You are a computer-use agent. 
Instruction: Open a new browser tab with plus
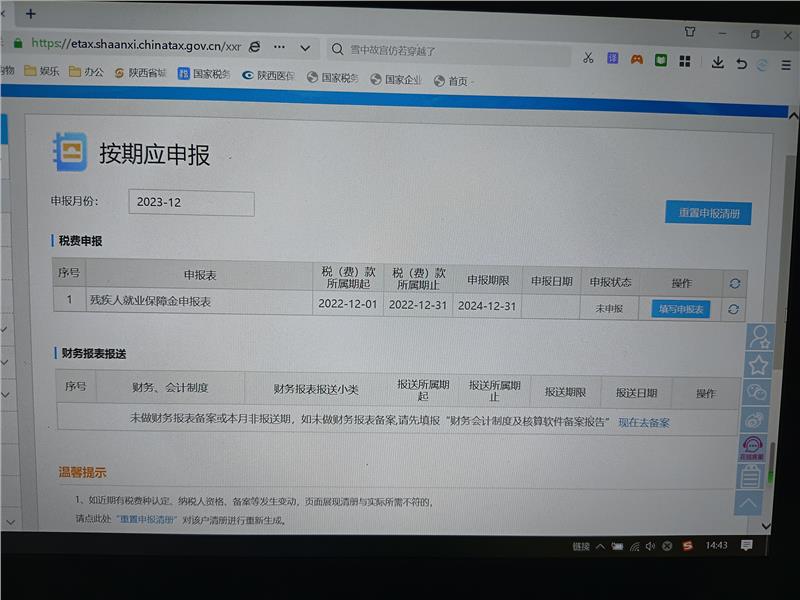coord(30,14)
